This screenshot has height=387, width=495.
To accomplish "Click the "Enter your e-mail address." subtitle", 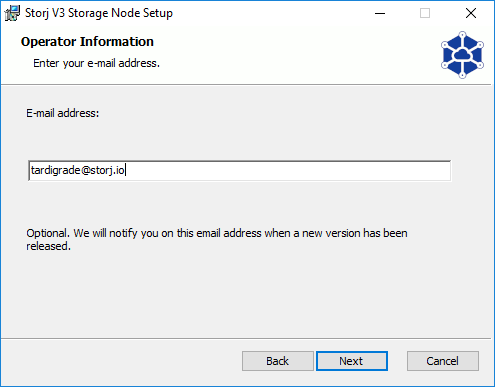I will (x=96, y=63).
